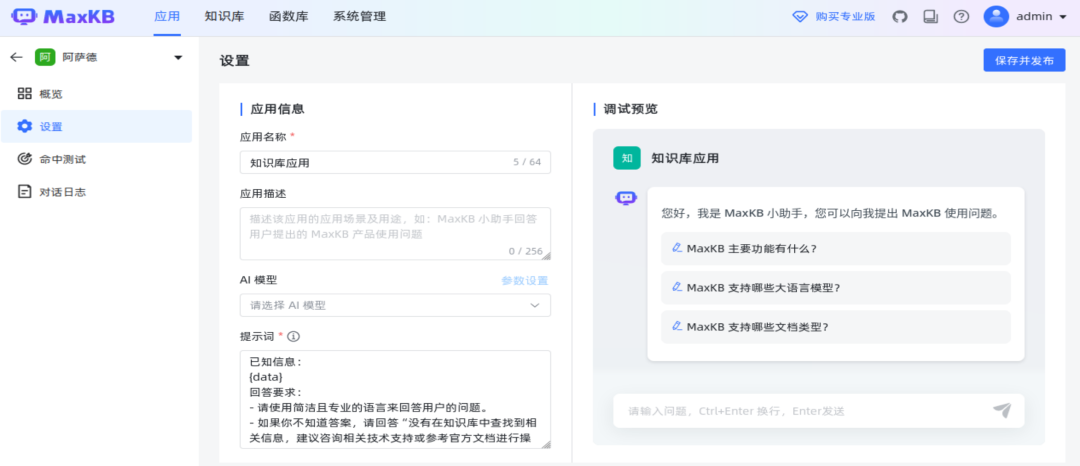Click the 应用描述 resize handle

tap(546, 256)
